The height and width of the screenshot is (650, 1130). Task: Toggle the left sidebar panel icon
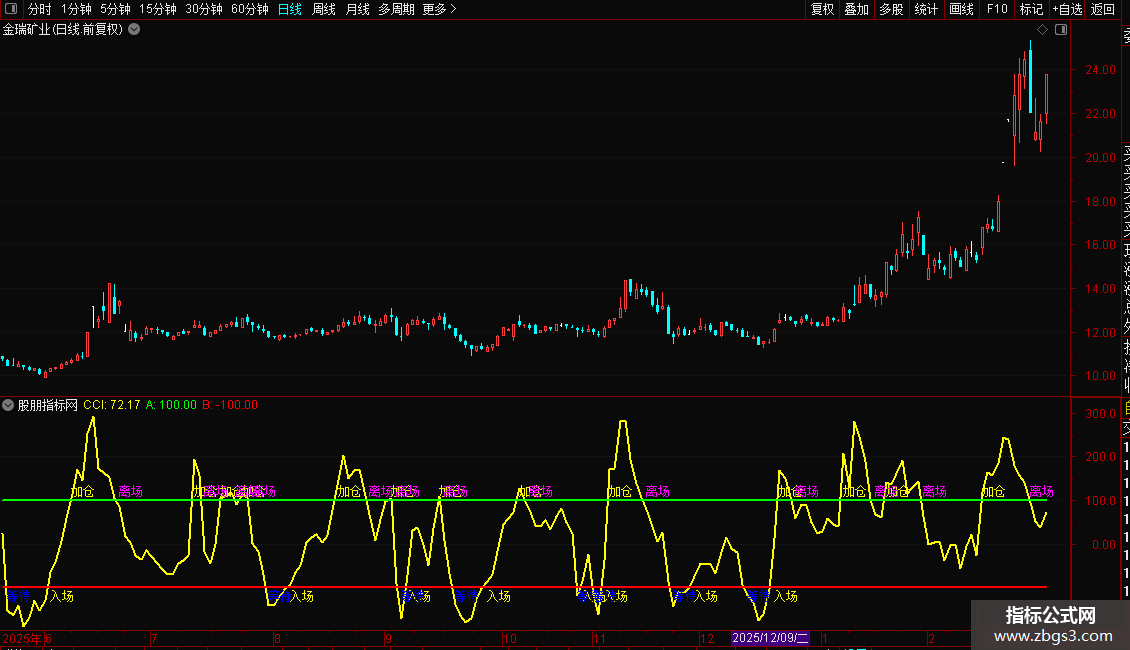tap(9, 9)
